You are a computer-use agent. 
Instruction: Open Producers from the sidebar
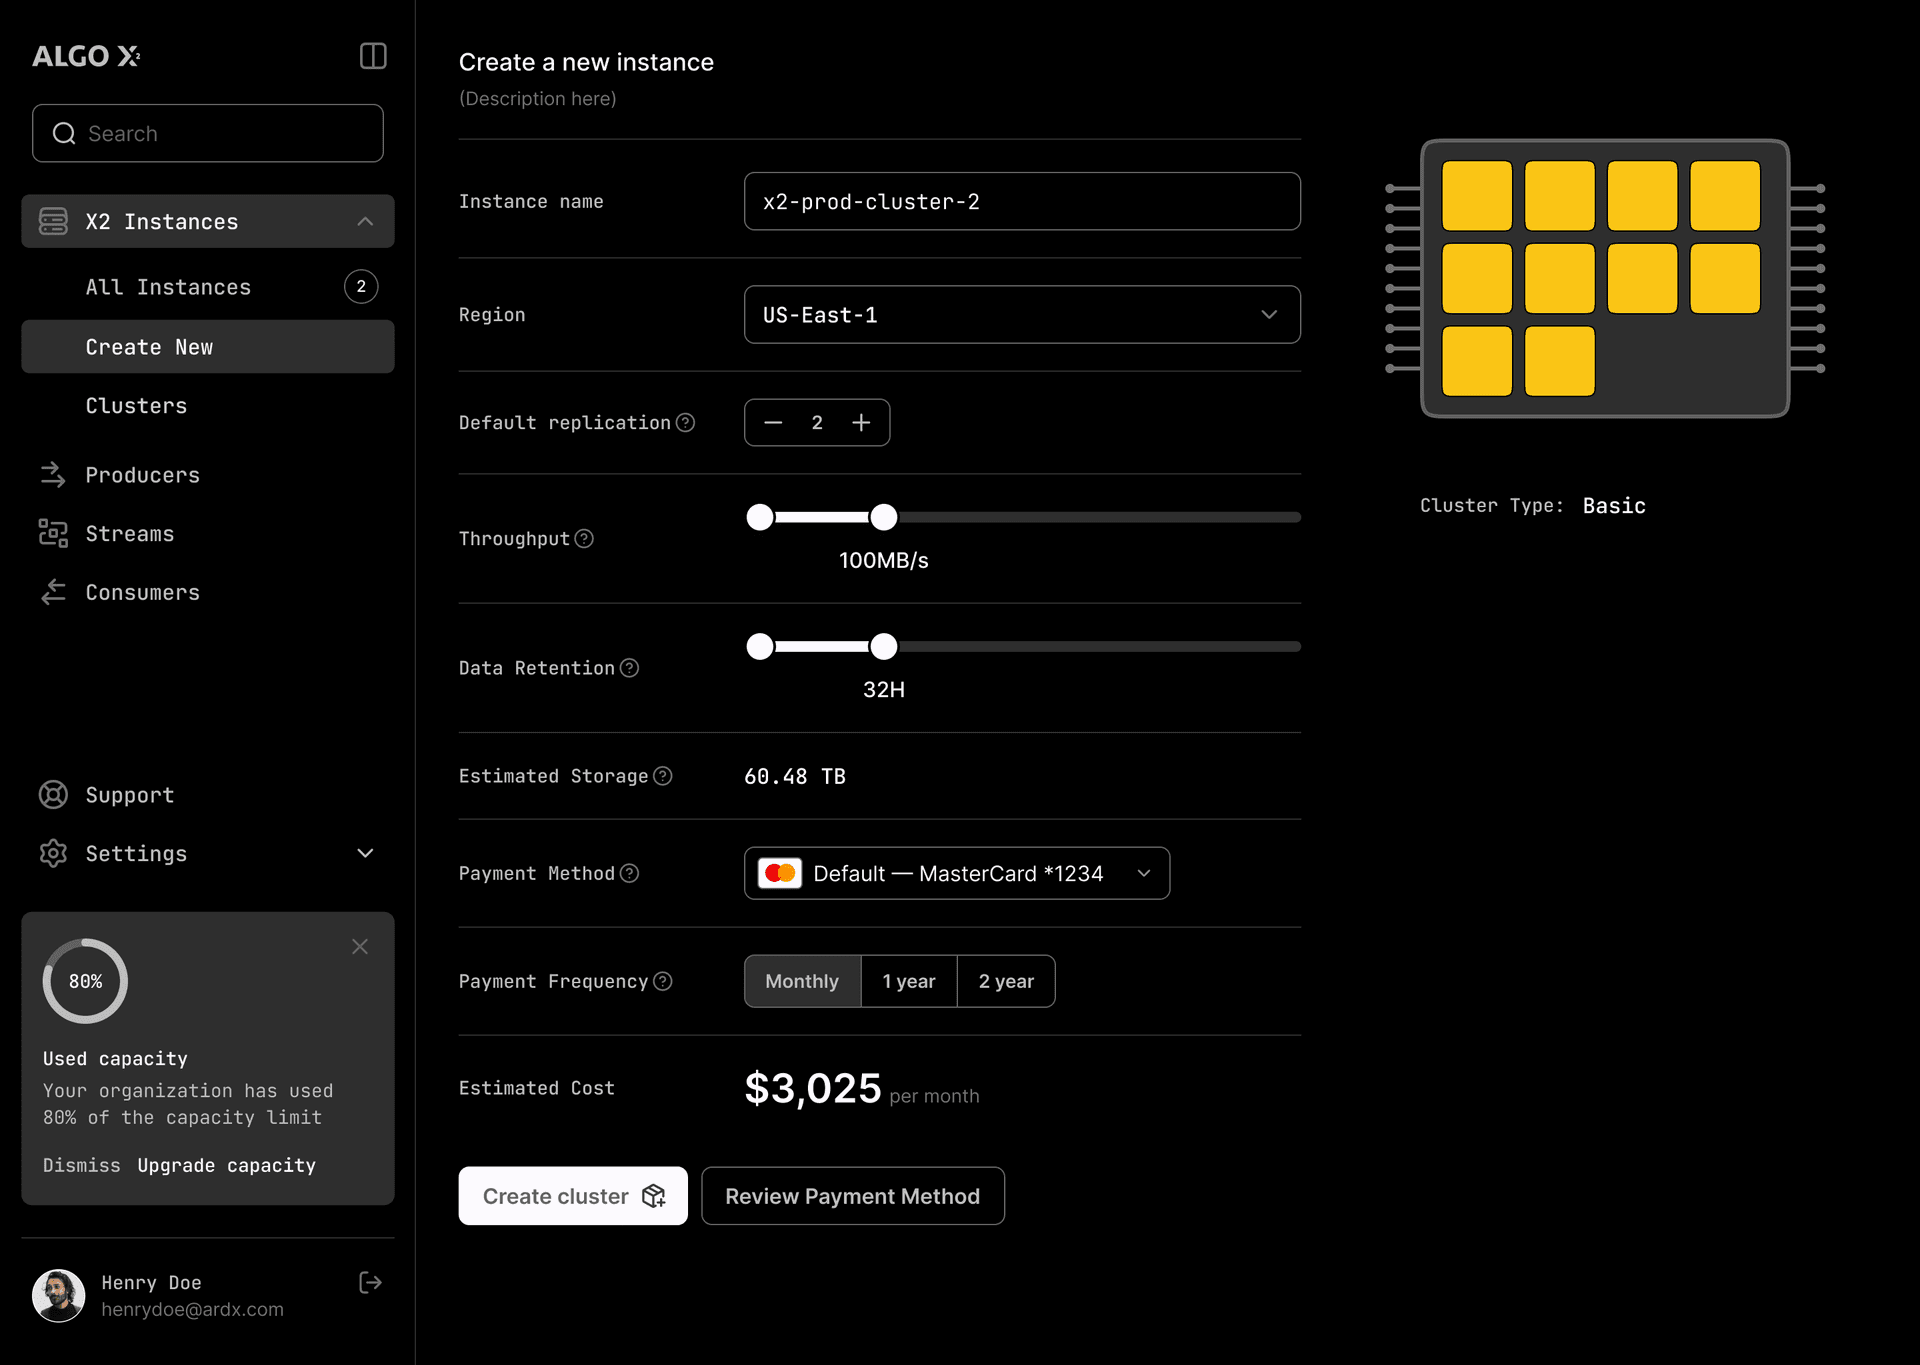point(142,475)
